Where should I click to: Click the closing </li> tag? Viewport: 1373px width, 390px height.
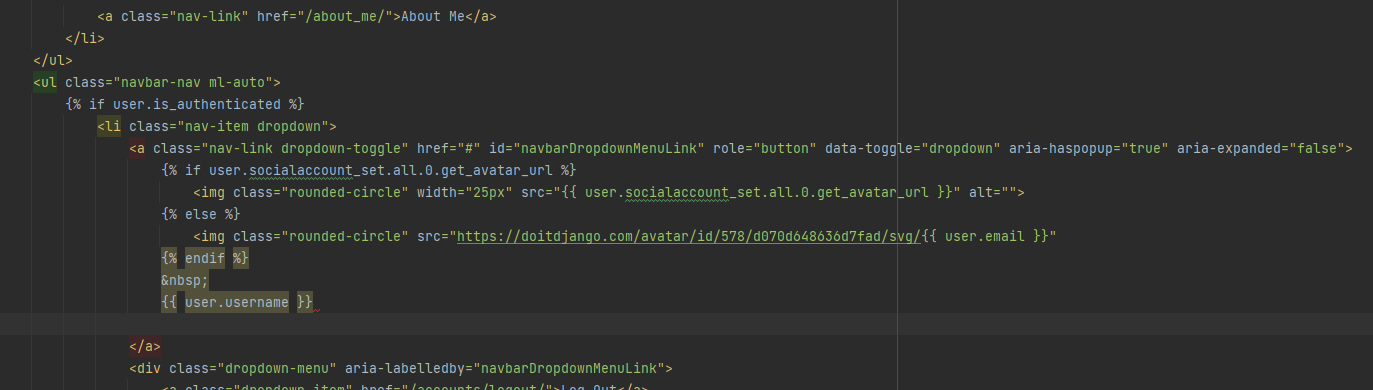tap(85, 39)
